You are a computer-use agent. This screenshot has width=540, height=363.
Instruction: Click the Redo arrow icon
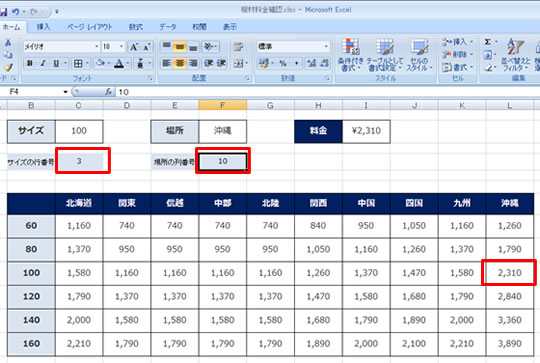(34, 12)
